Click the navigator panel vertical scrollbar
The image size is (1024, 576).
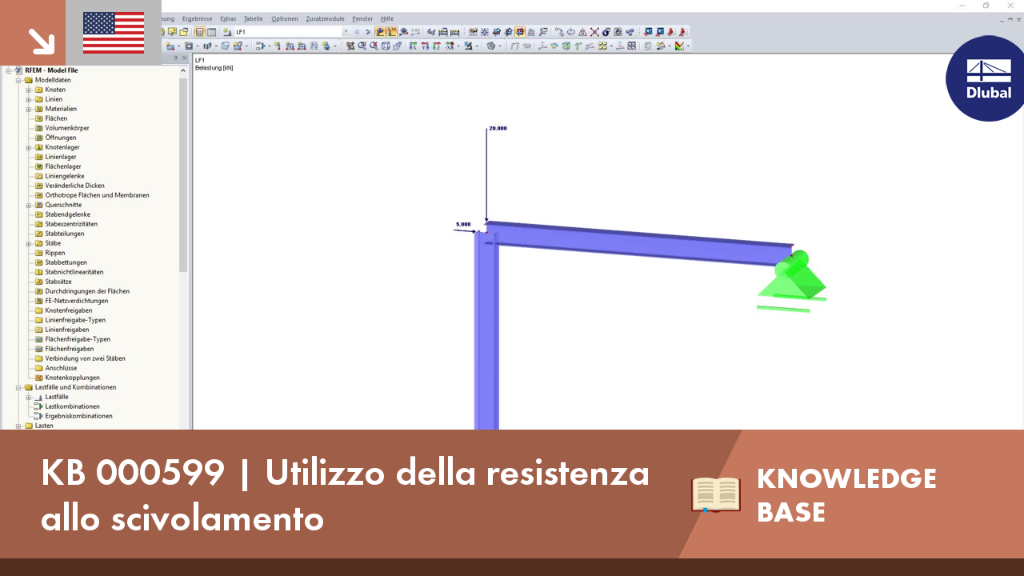[184, 175]
